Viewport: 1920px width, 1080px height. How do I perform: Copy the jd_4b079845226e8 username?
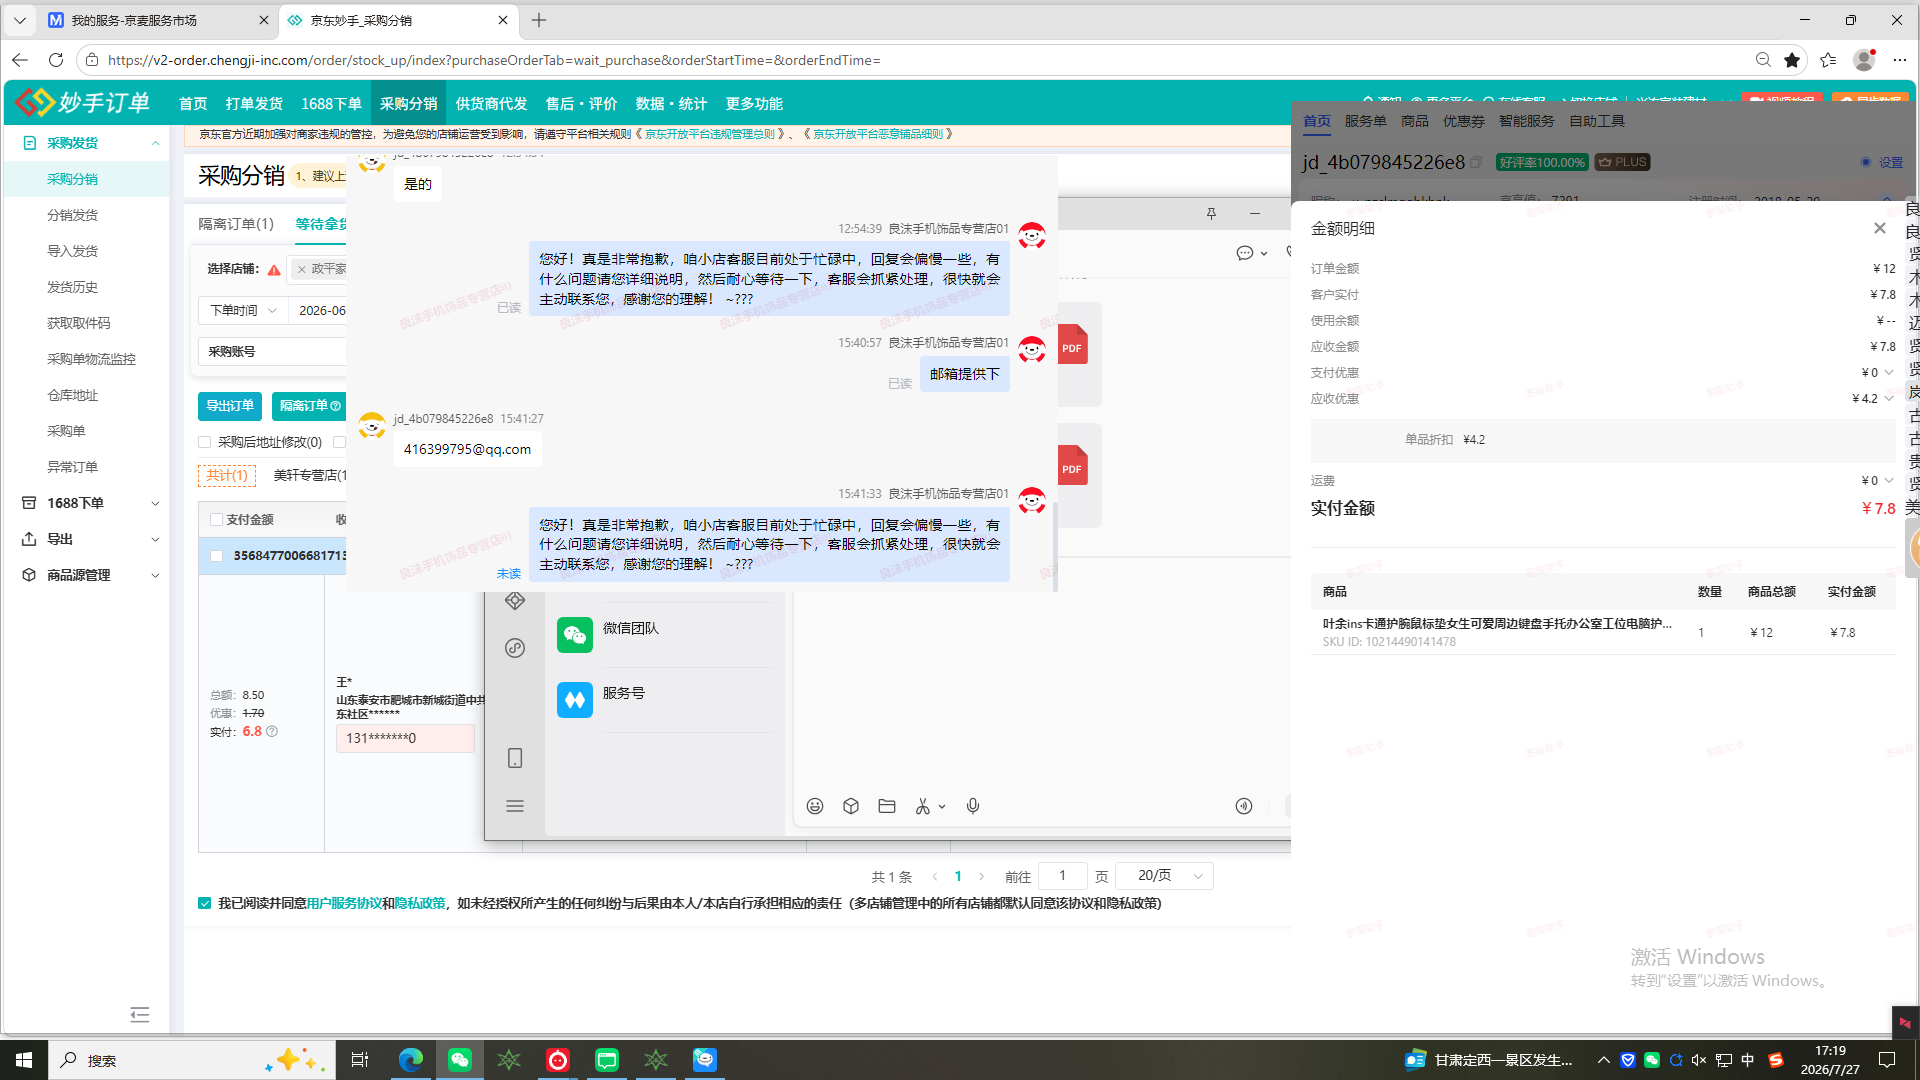[1476, 162]
